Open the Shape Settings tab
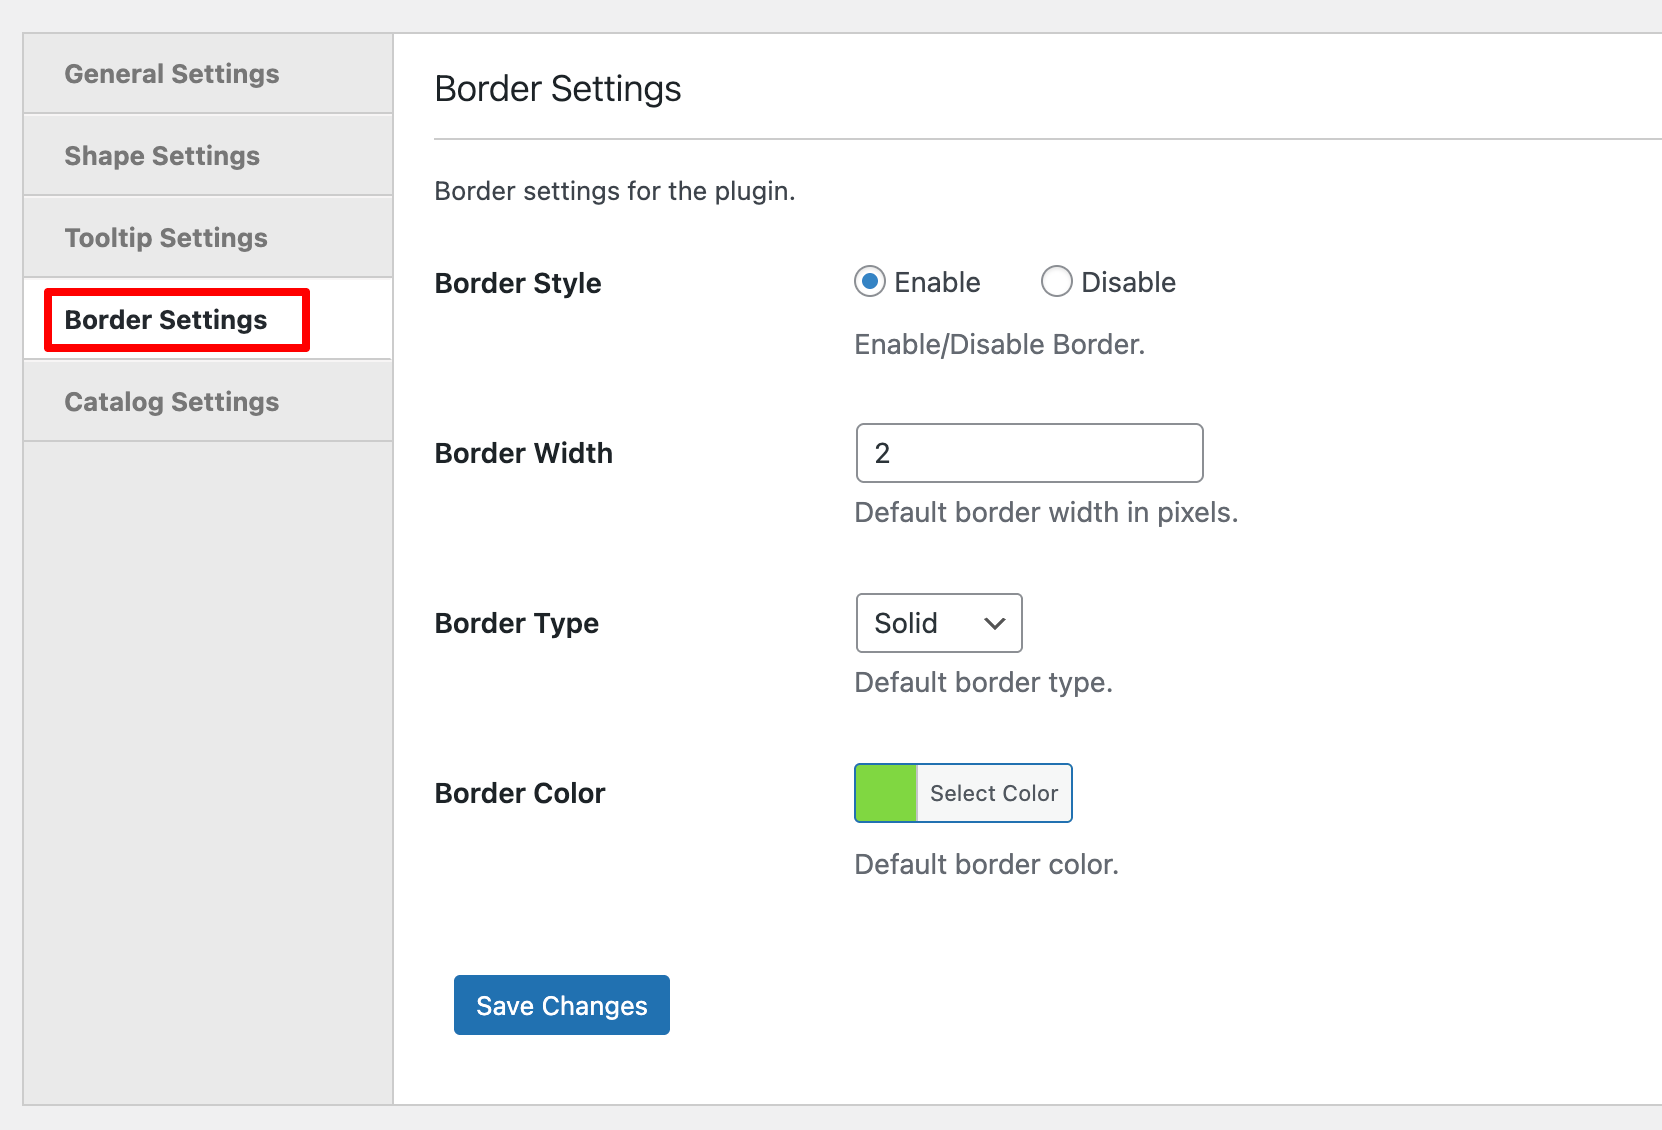 pyautogui.click(x=162, y=155)
